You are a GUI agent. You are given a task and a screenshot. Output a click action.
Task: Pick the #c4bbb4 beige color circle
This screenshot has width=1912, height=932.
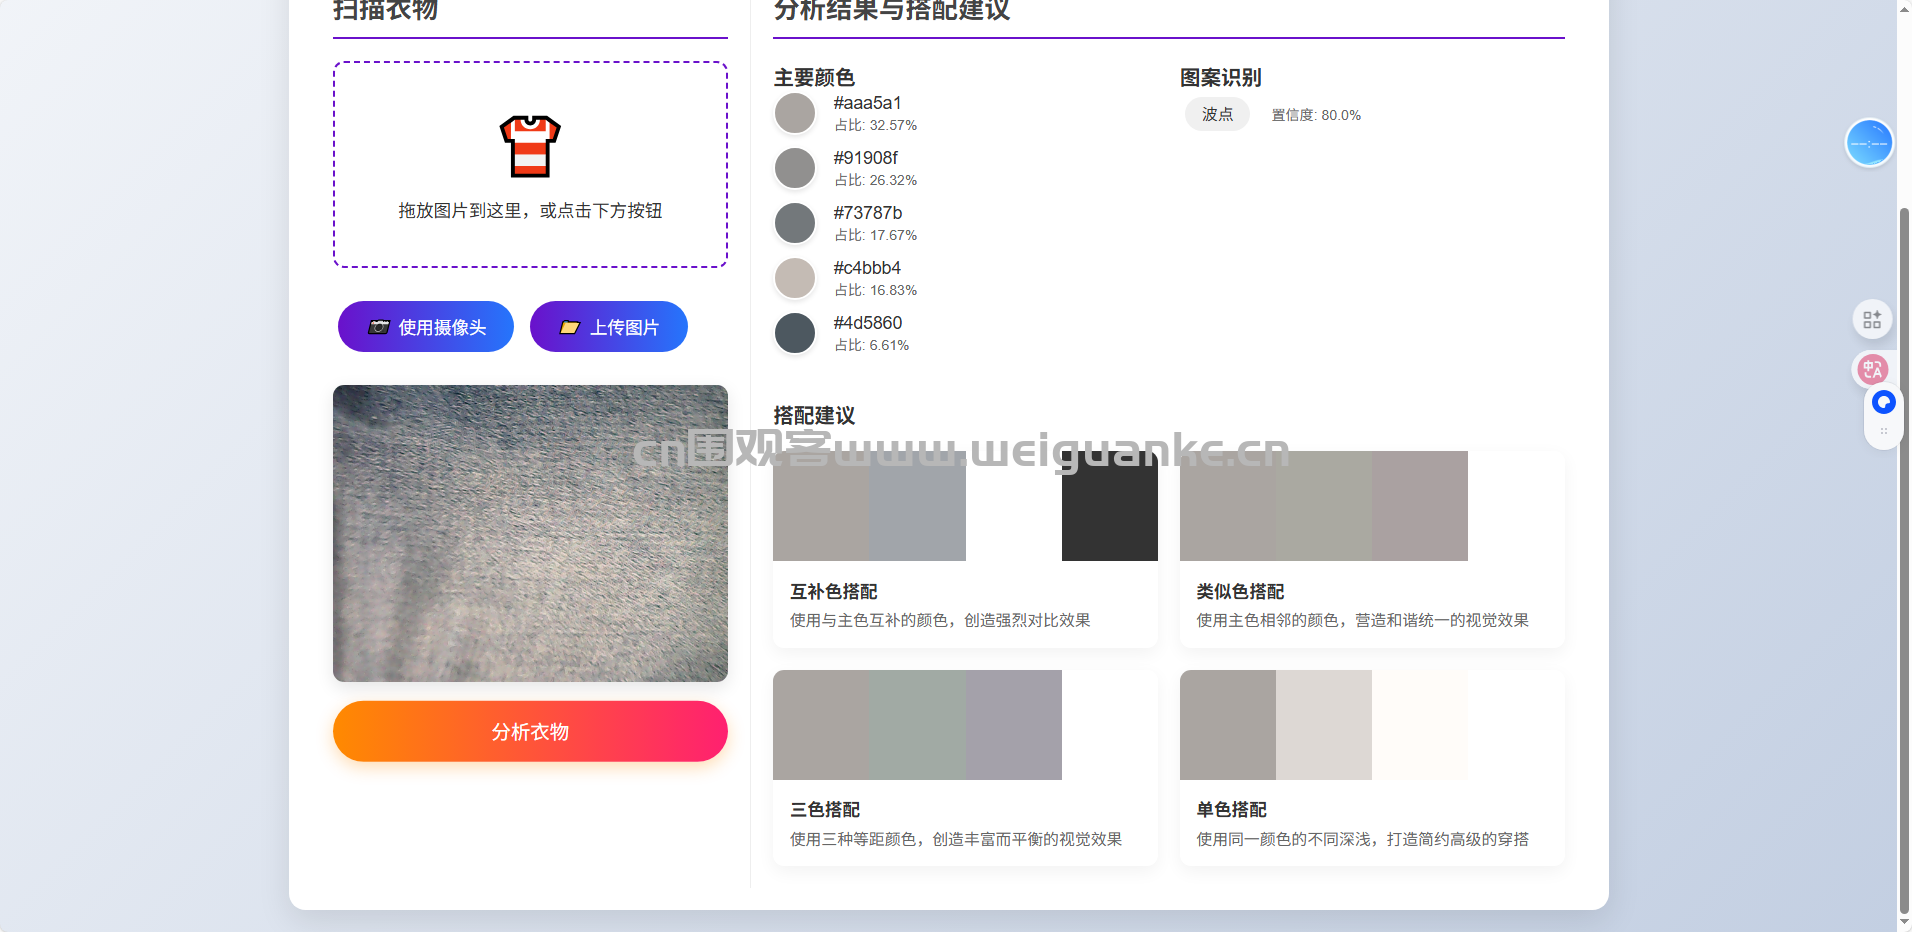(x=795, y=278)
